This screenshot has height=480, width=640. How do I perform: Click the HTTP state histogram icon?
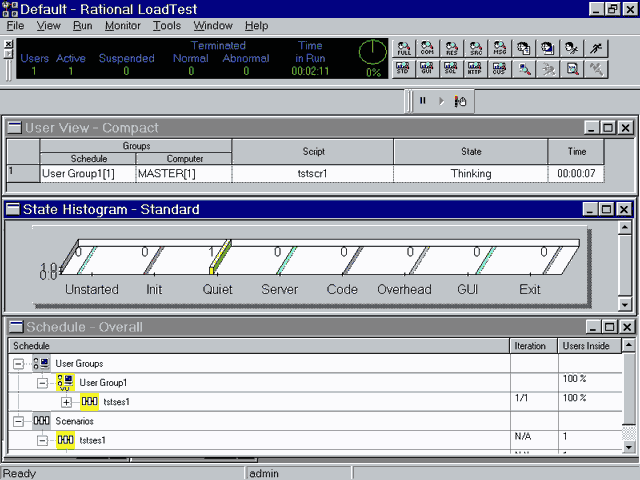475,69
